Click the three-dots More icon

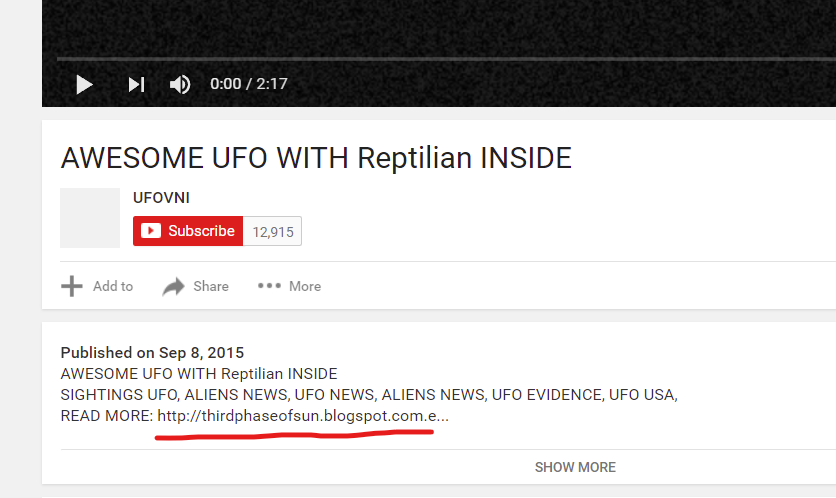click(x=269, y=286)
